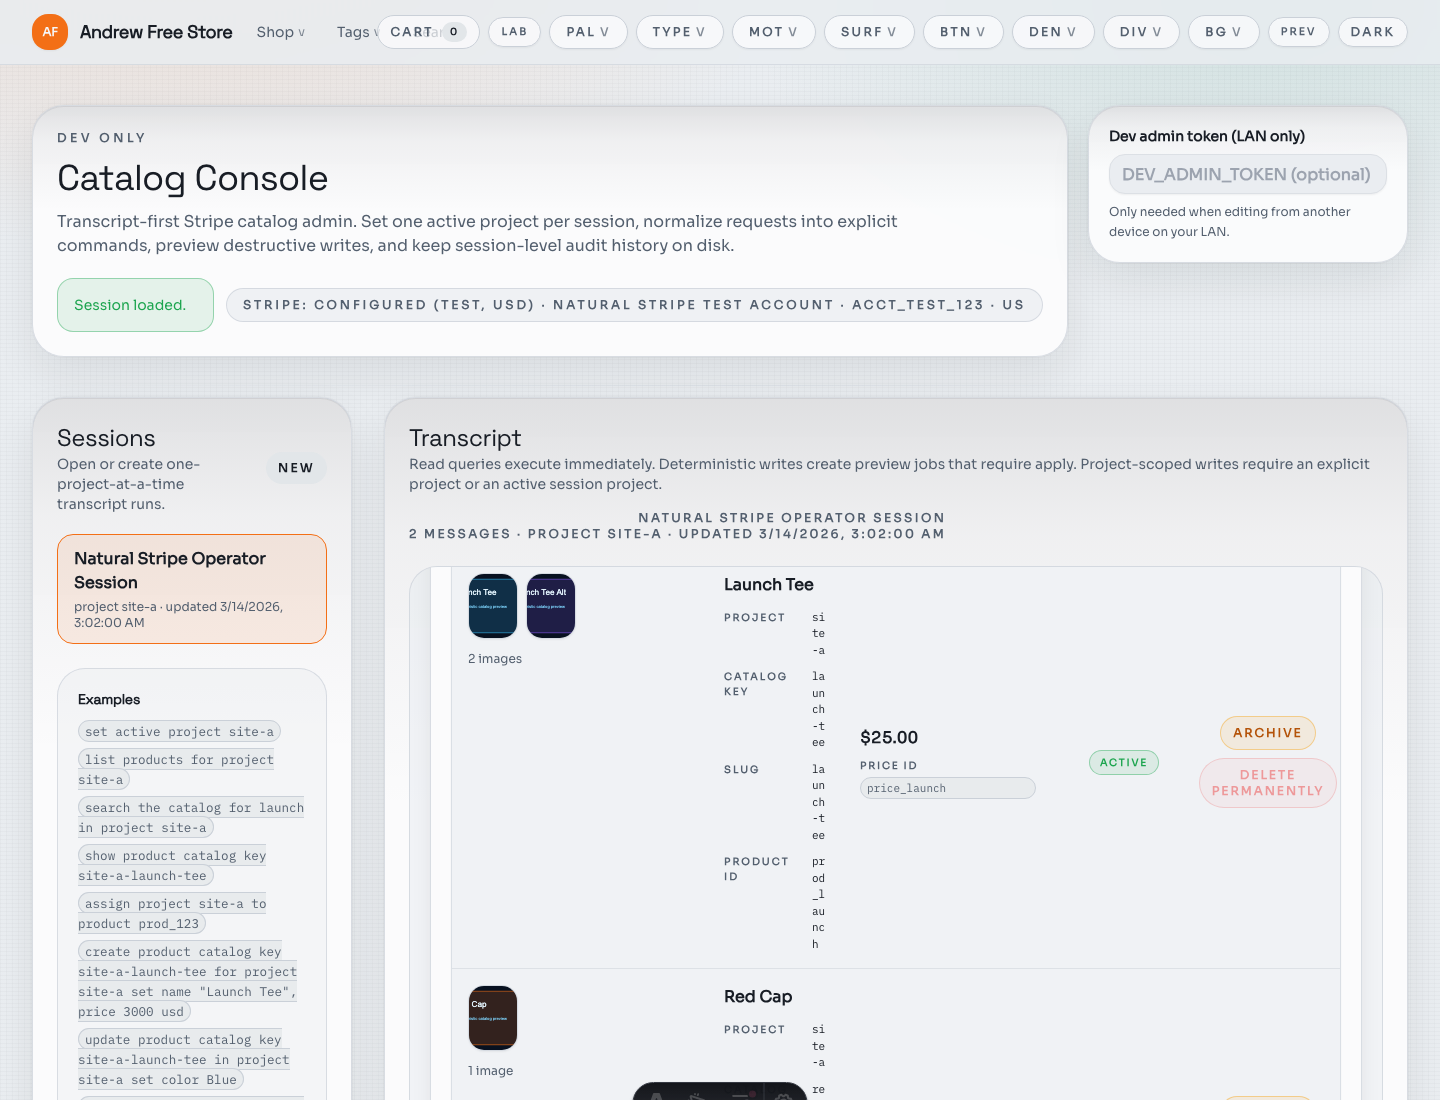Open the Launch Tee image thumbnail
Screen dimensions: 1440x1100
492,605
